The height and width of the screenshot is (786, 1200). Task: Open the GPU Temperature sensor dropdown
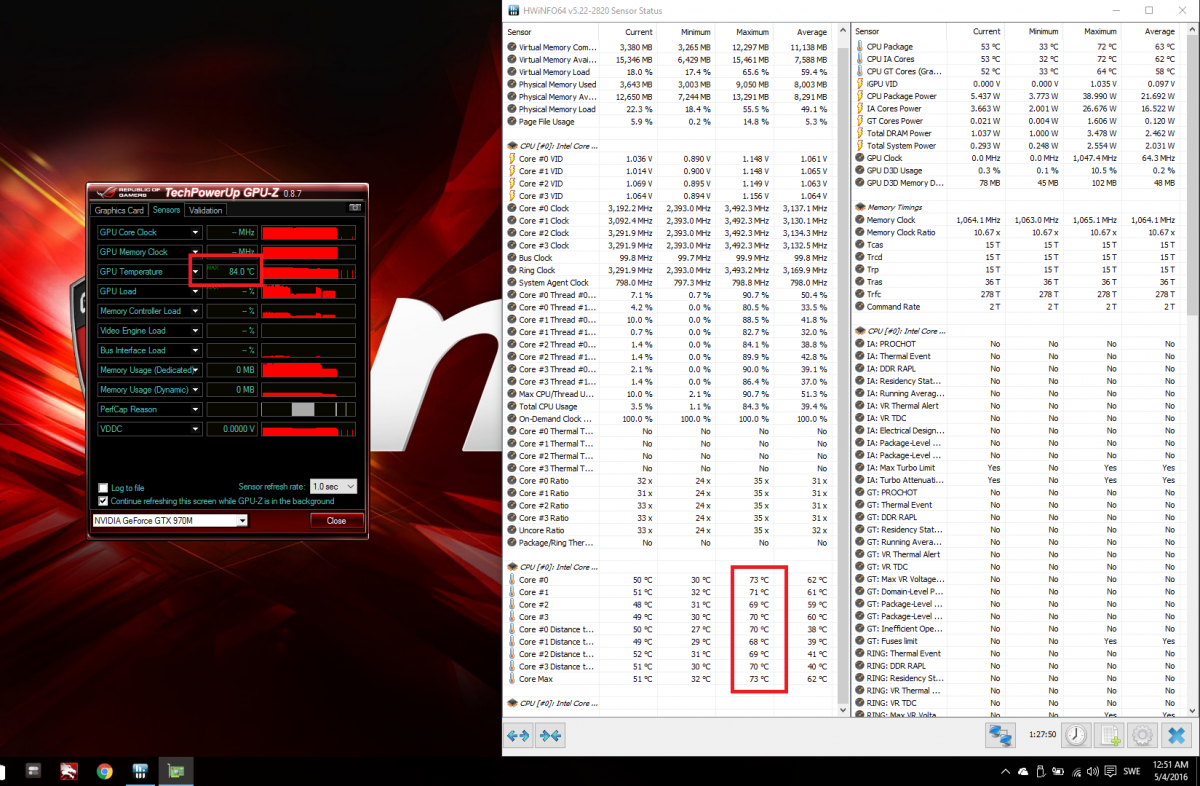point(195,272)
